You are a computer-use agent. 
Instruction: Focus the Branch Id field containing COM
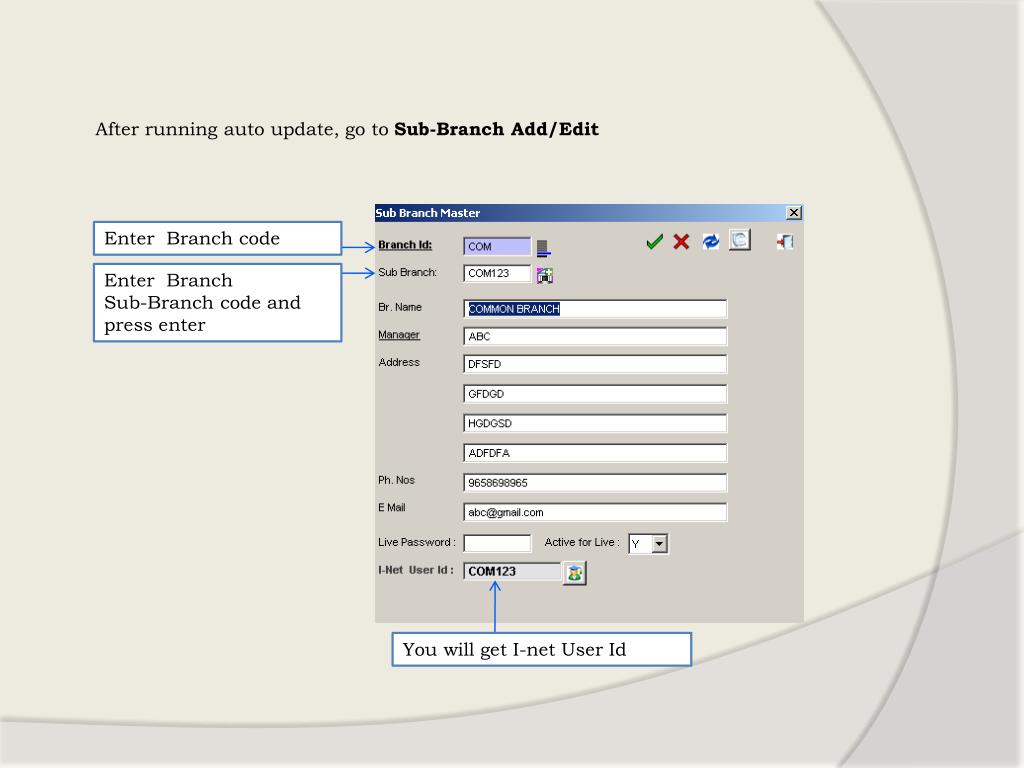497,246
